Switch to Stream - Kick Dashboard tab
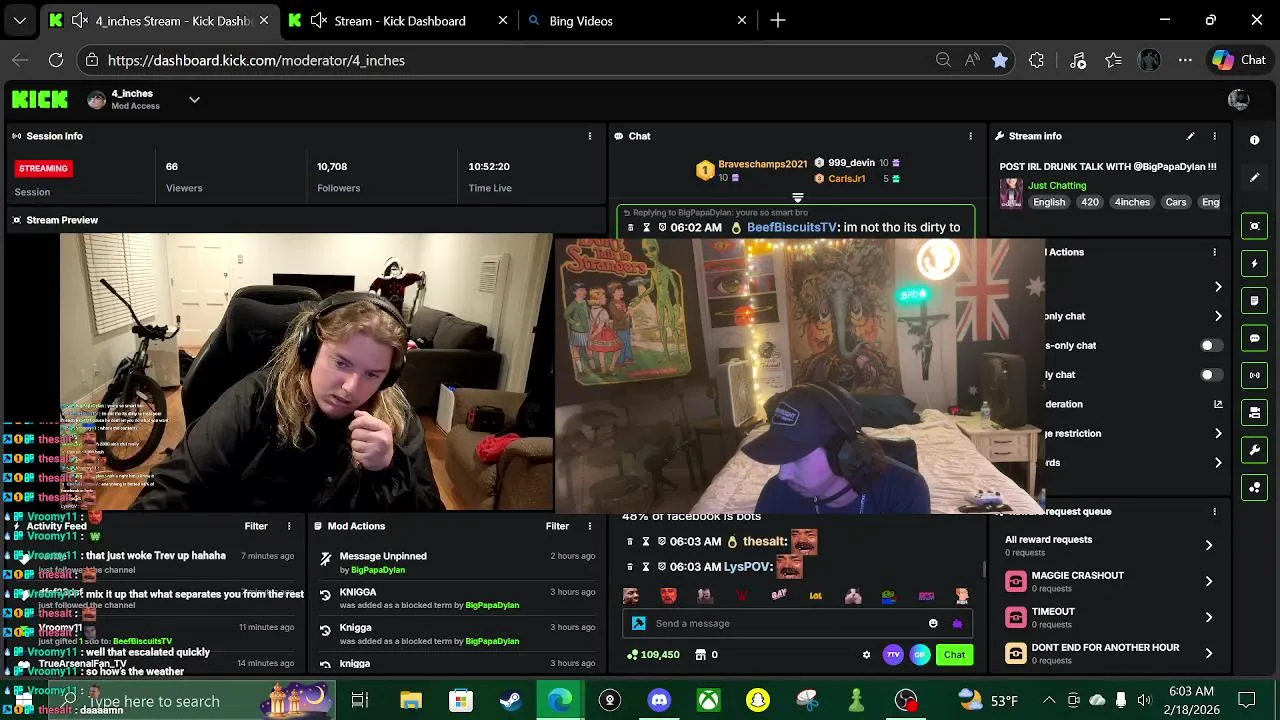 [399, 20]
